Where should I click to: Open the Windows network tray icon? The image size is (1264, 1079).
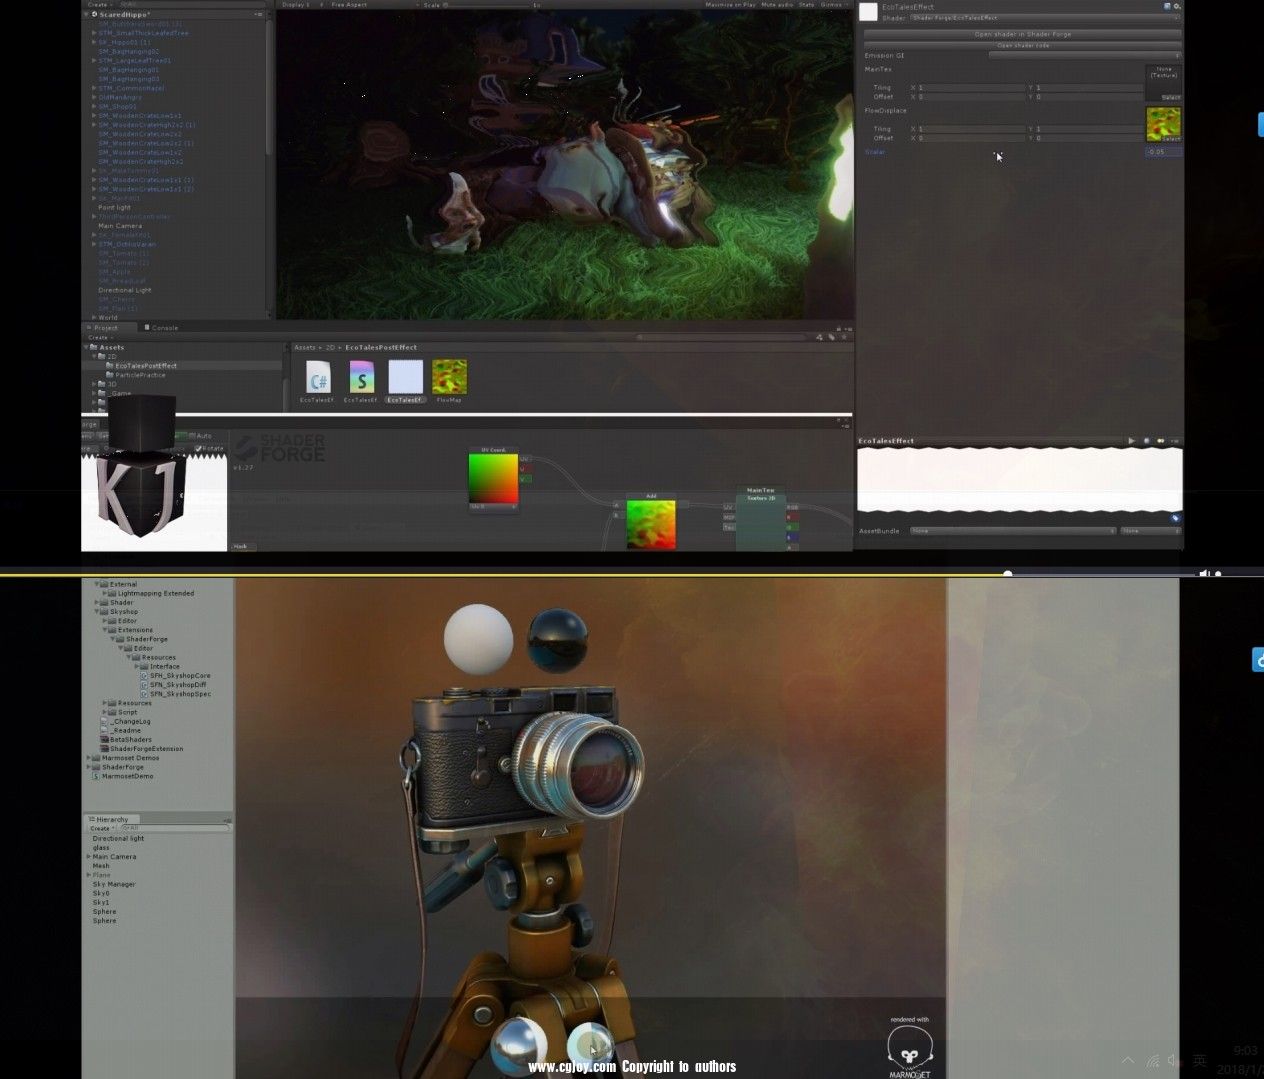(x=1152, y=1061)
